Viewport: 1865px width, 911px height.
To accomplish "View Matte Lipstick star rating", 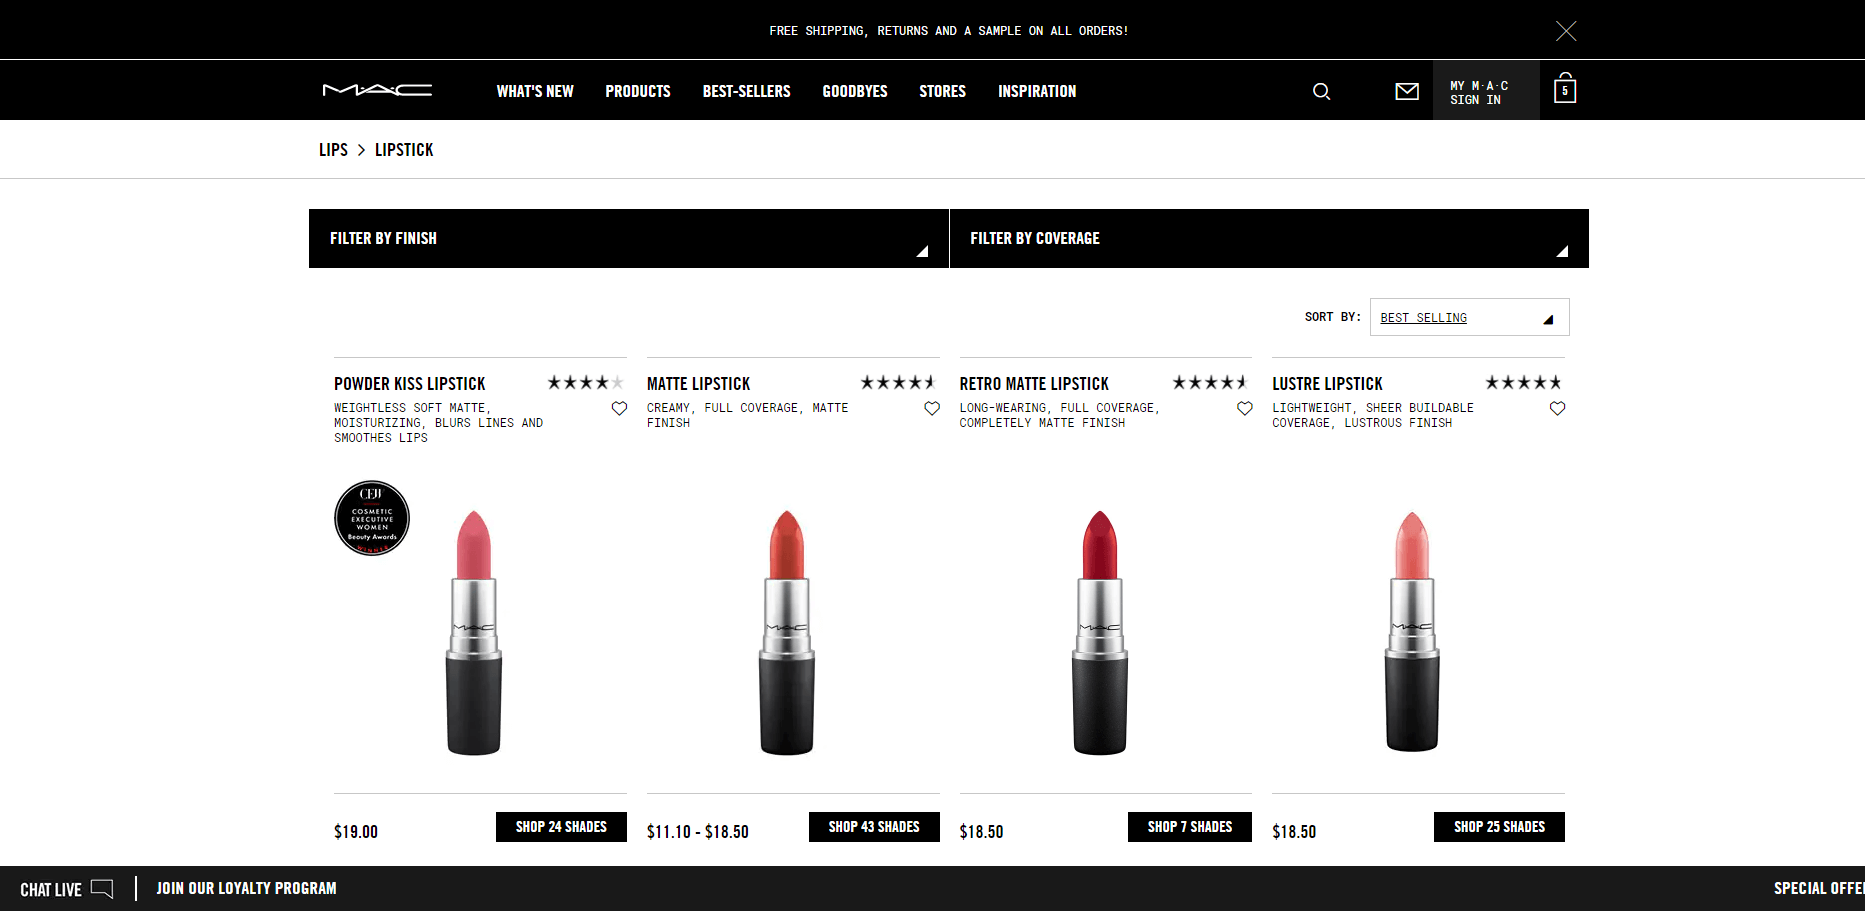I will pos(898,382).
